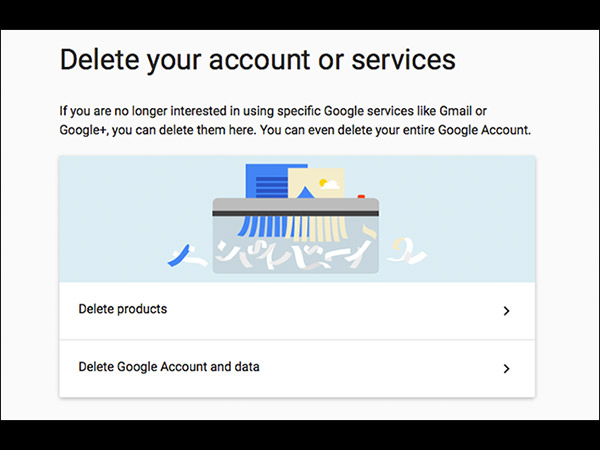Image resolution: width=600 pixels, height=450 pixels.
Task: Expand the Delete Google Account chevron arrow
Action: coord(506,368)
